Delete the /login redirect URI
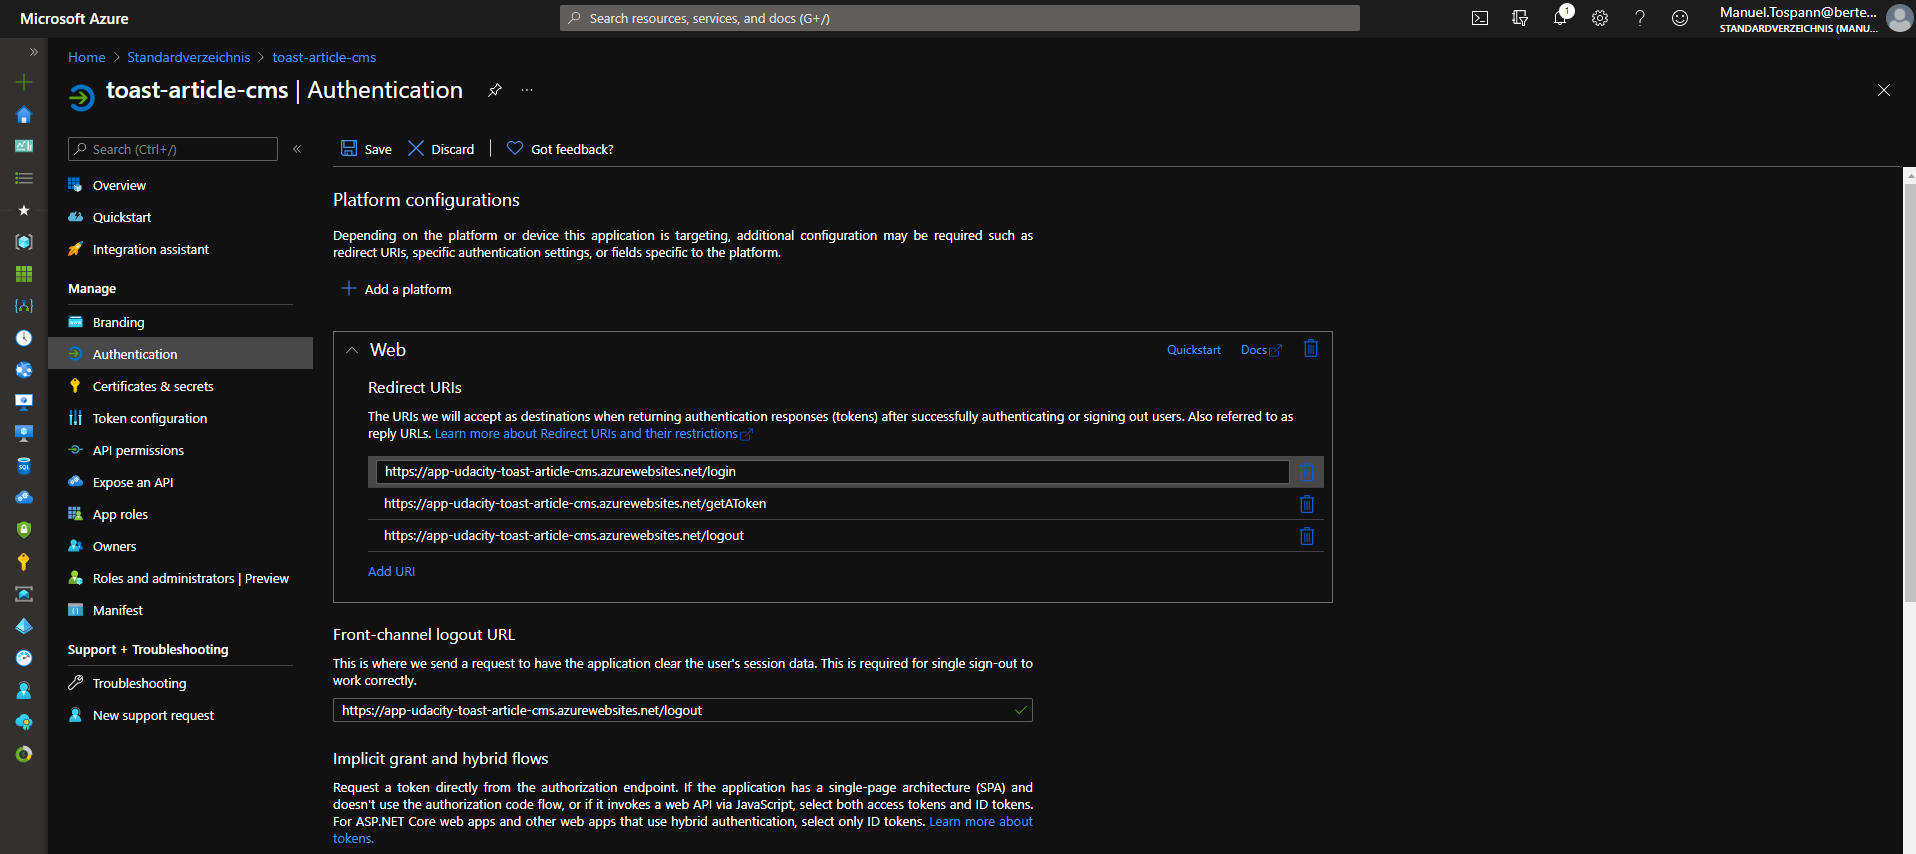 click(1307, 472)
